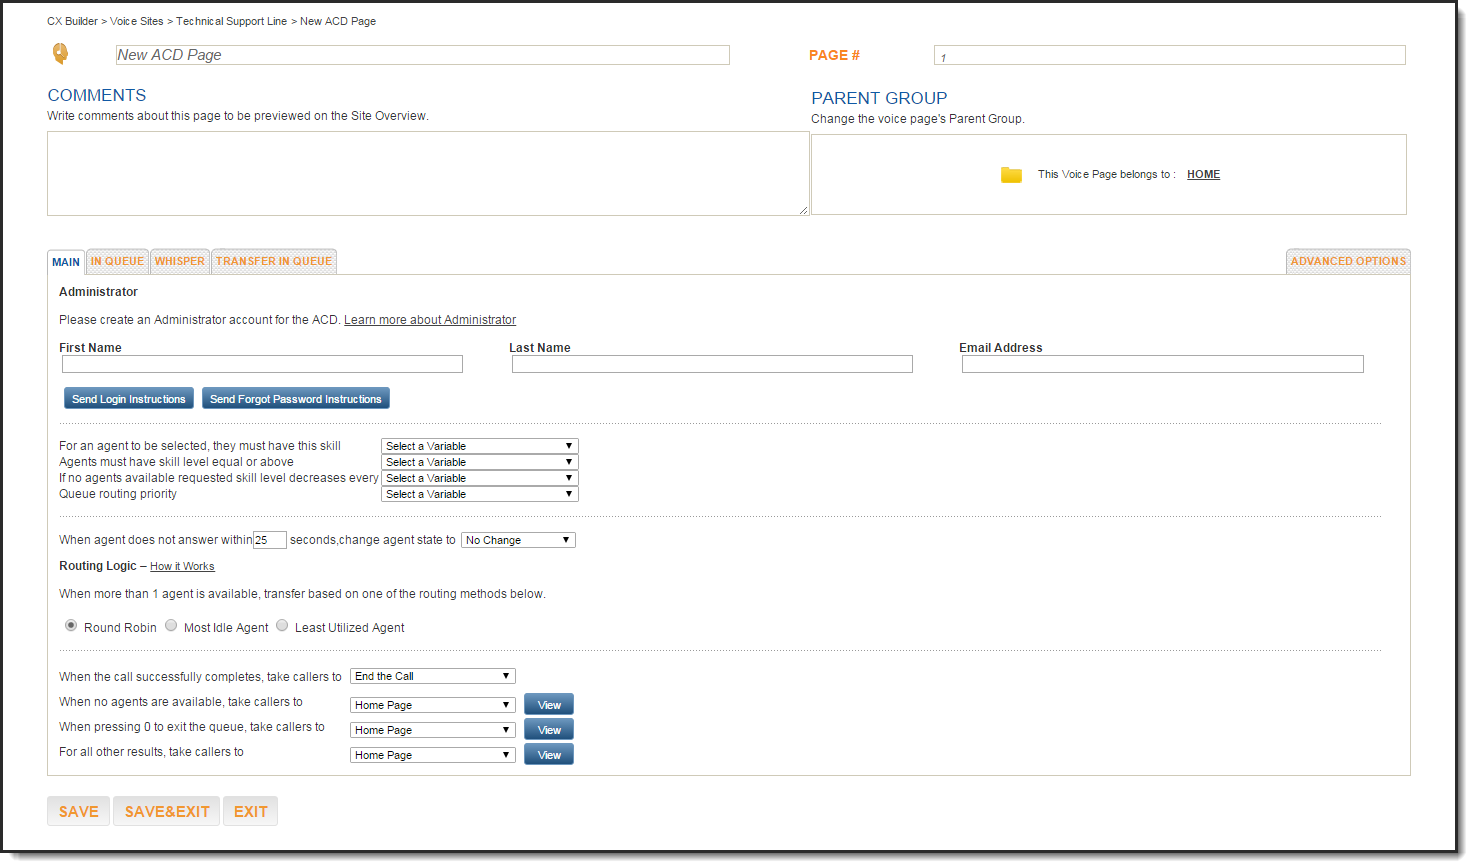Select the Round Robin routing option
The width and height of the screenshot is (1473, 868).
coord(71,626)
